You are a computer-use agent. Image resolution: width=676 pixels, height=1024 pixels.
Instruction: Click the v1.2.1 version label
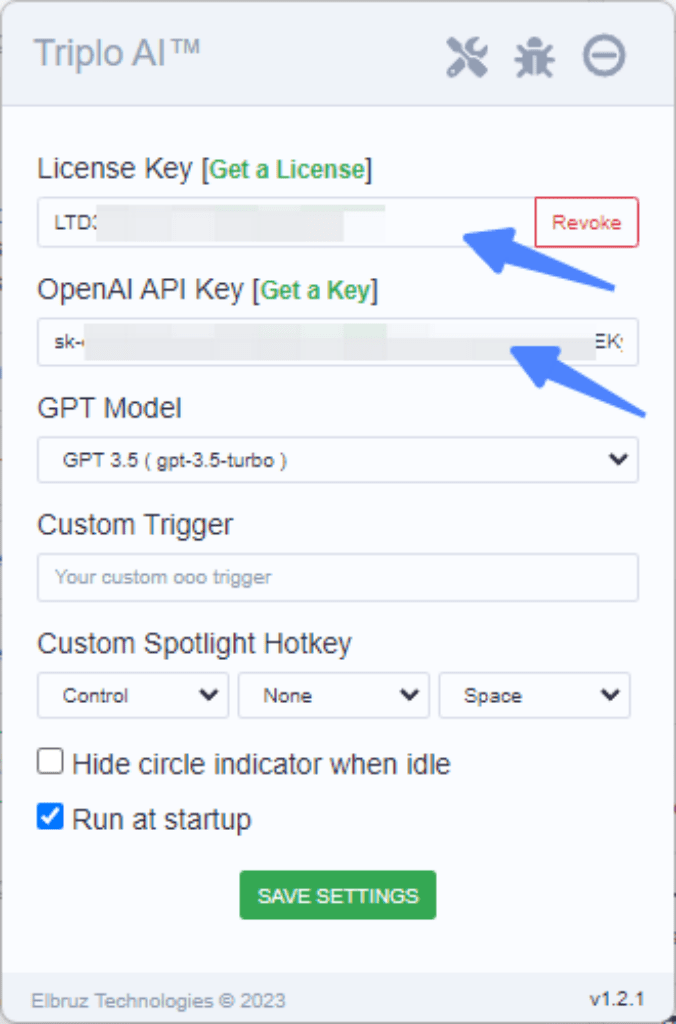pyautogui.click(x=617, y=999)
